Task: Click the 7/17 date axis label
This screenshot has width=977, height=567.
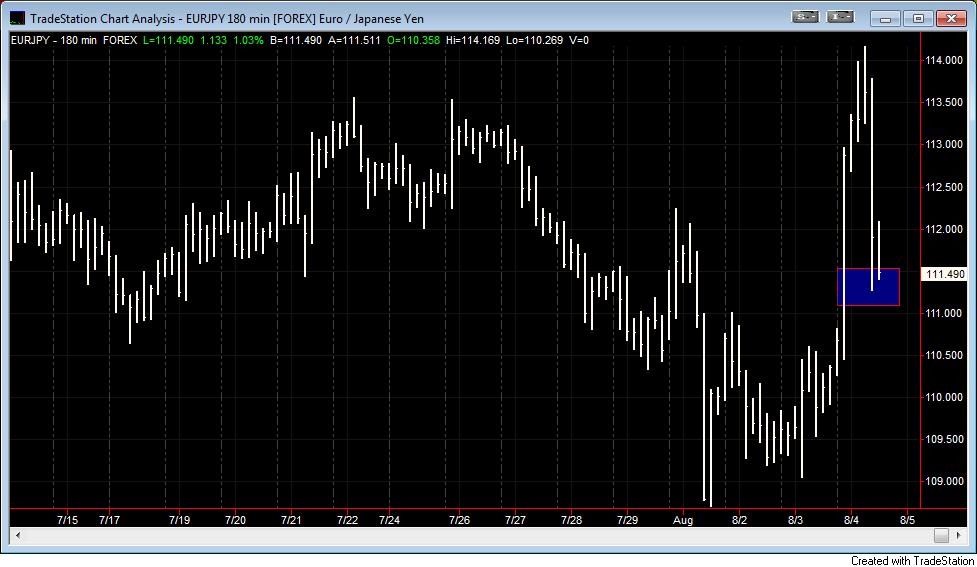Action: 110,520
